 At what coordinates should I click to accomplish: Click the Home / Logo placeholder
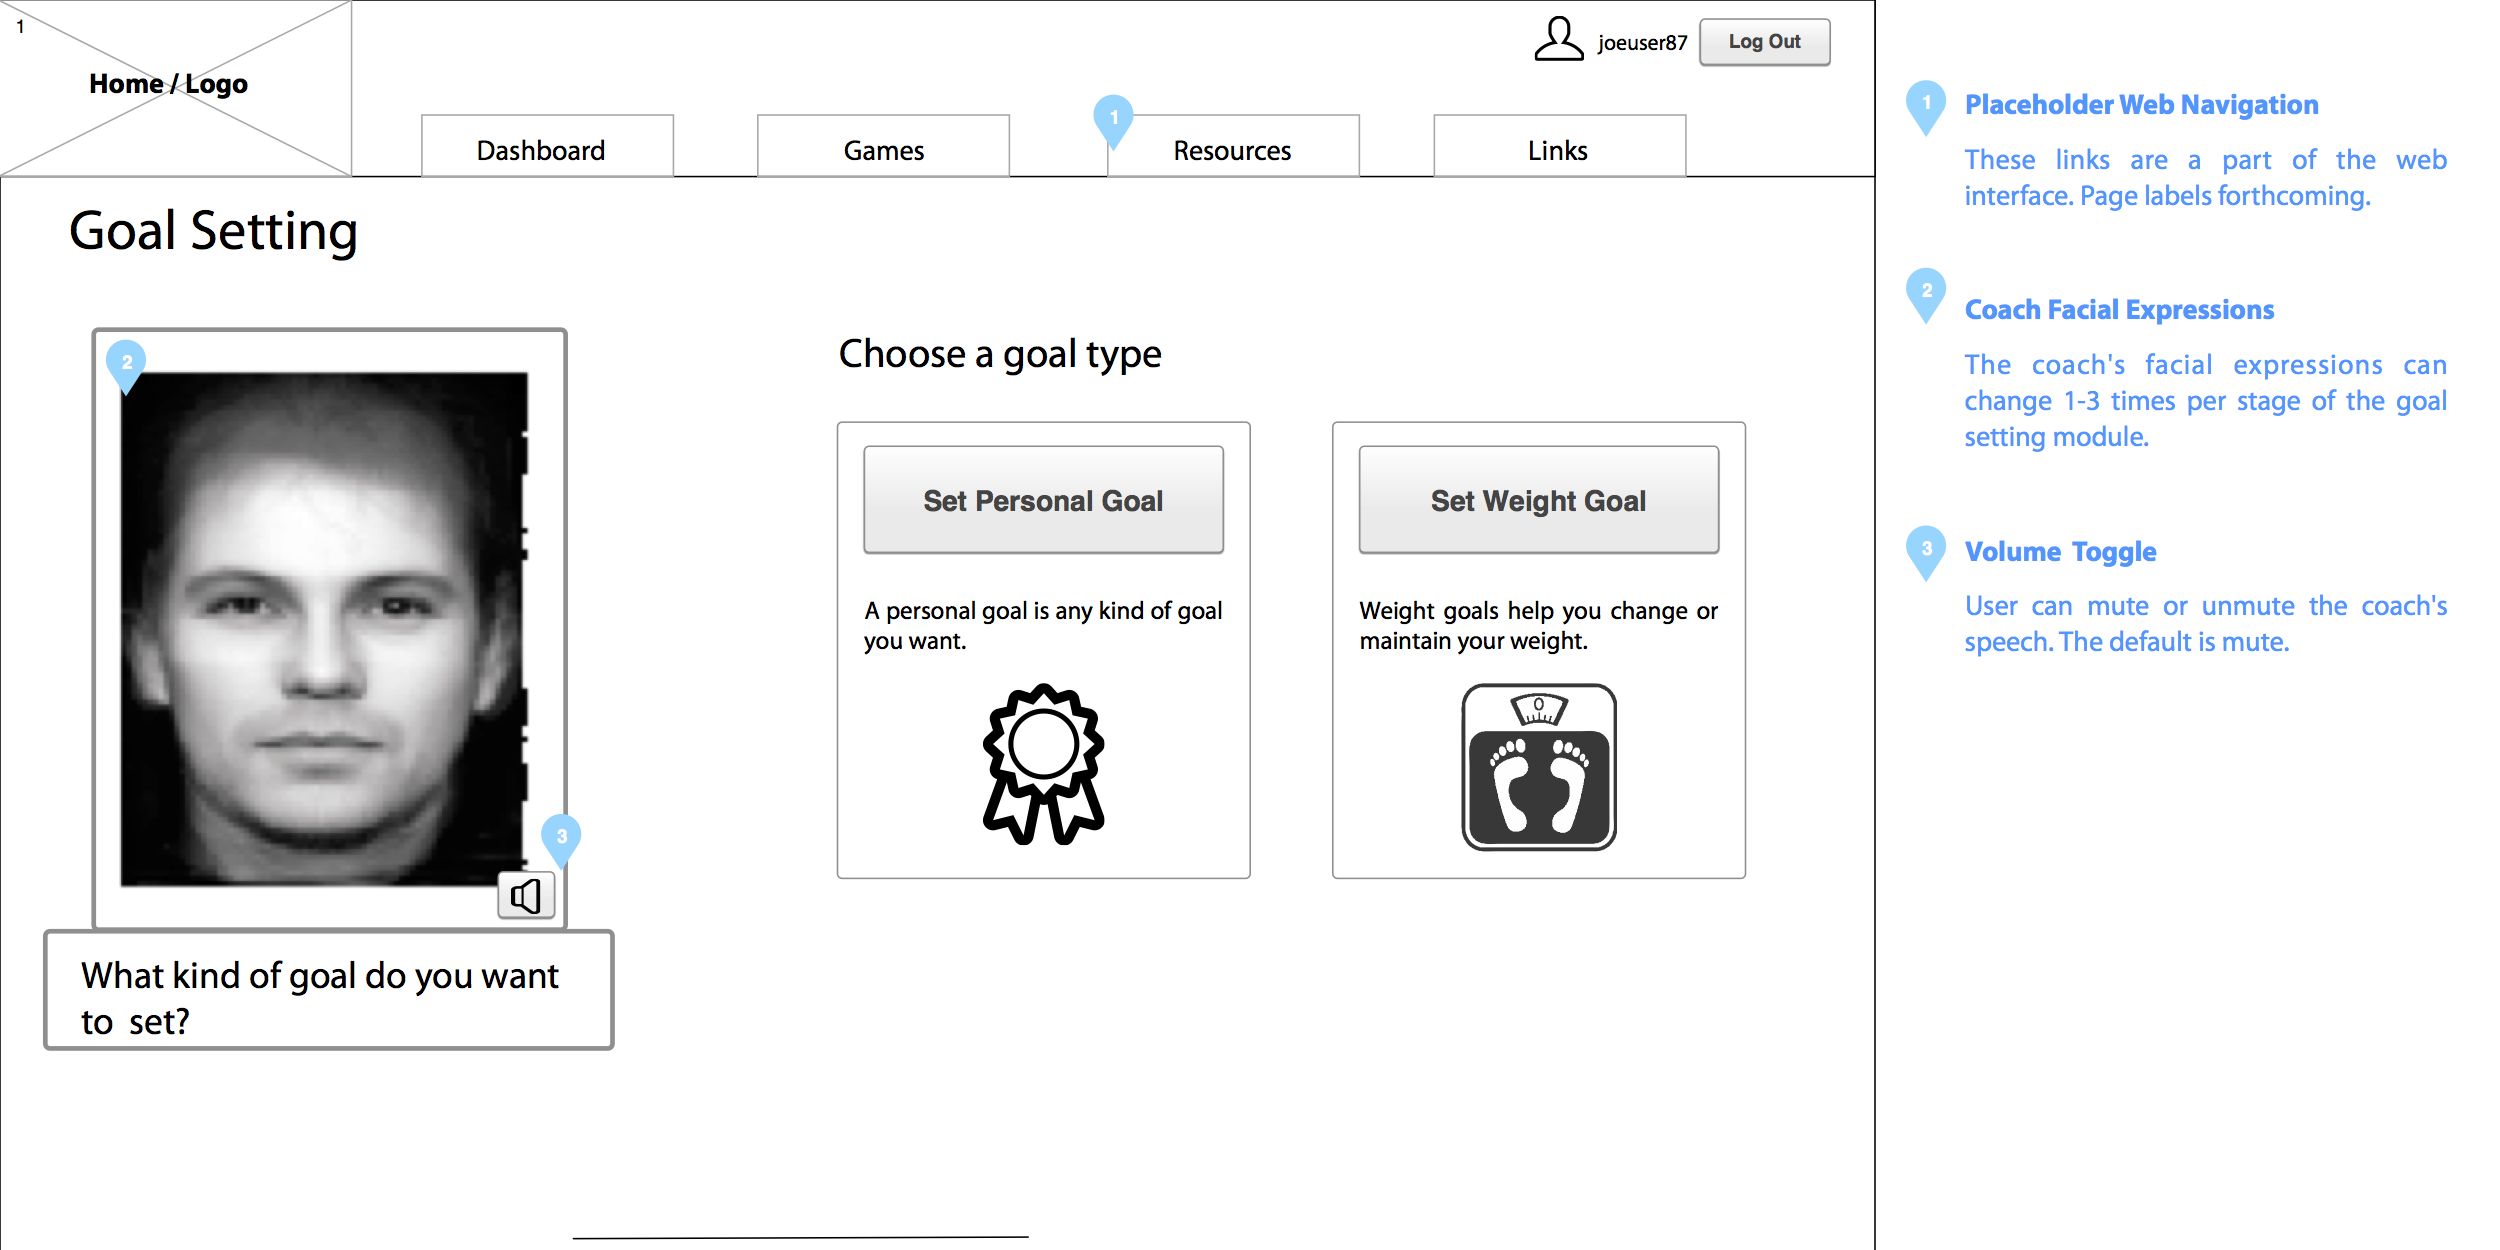(x=170, y=85)
